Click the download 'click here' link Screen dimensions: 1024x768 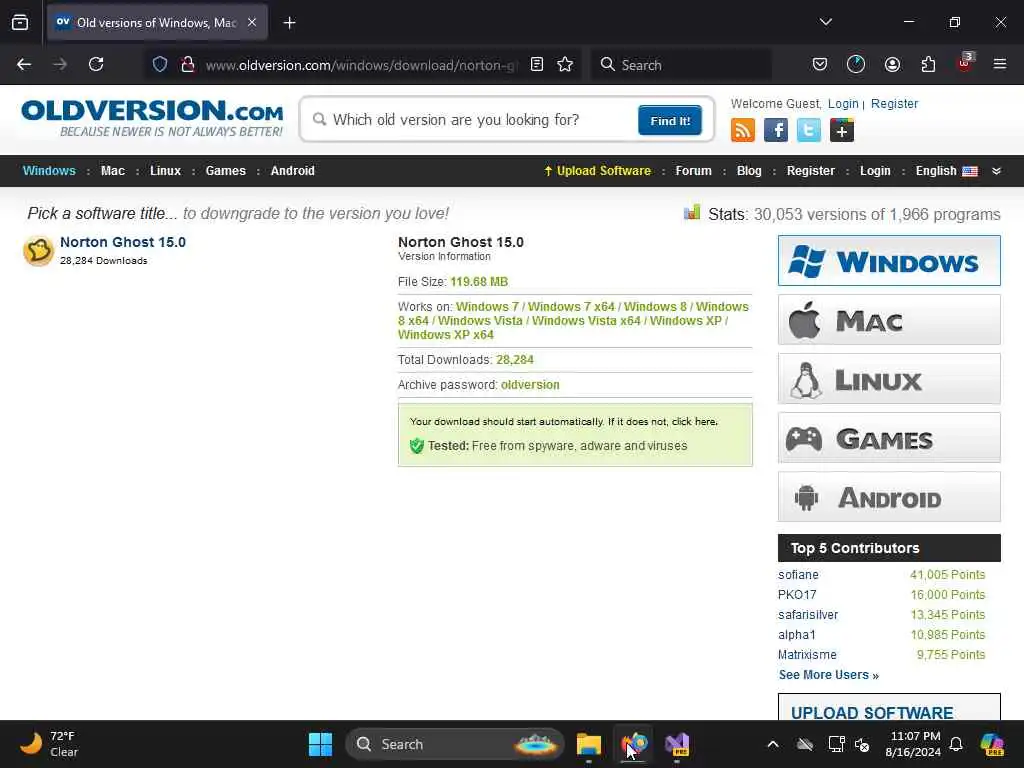694,422
